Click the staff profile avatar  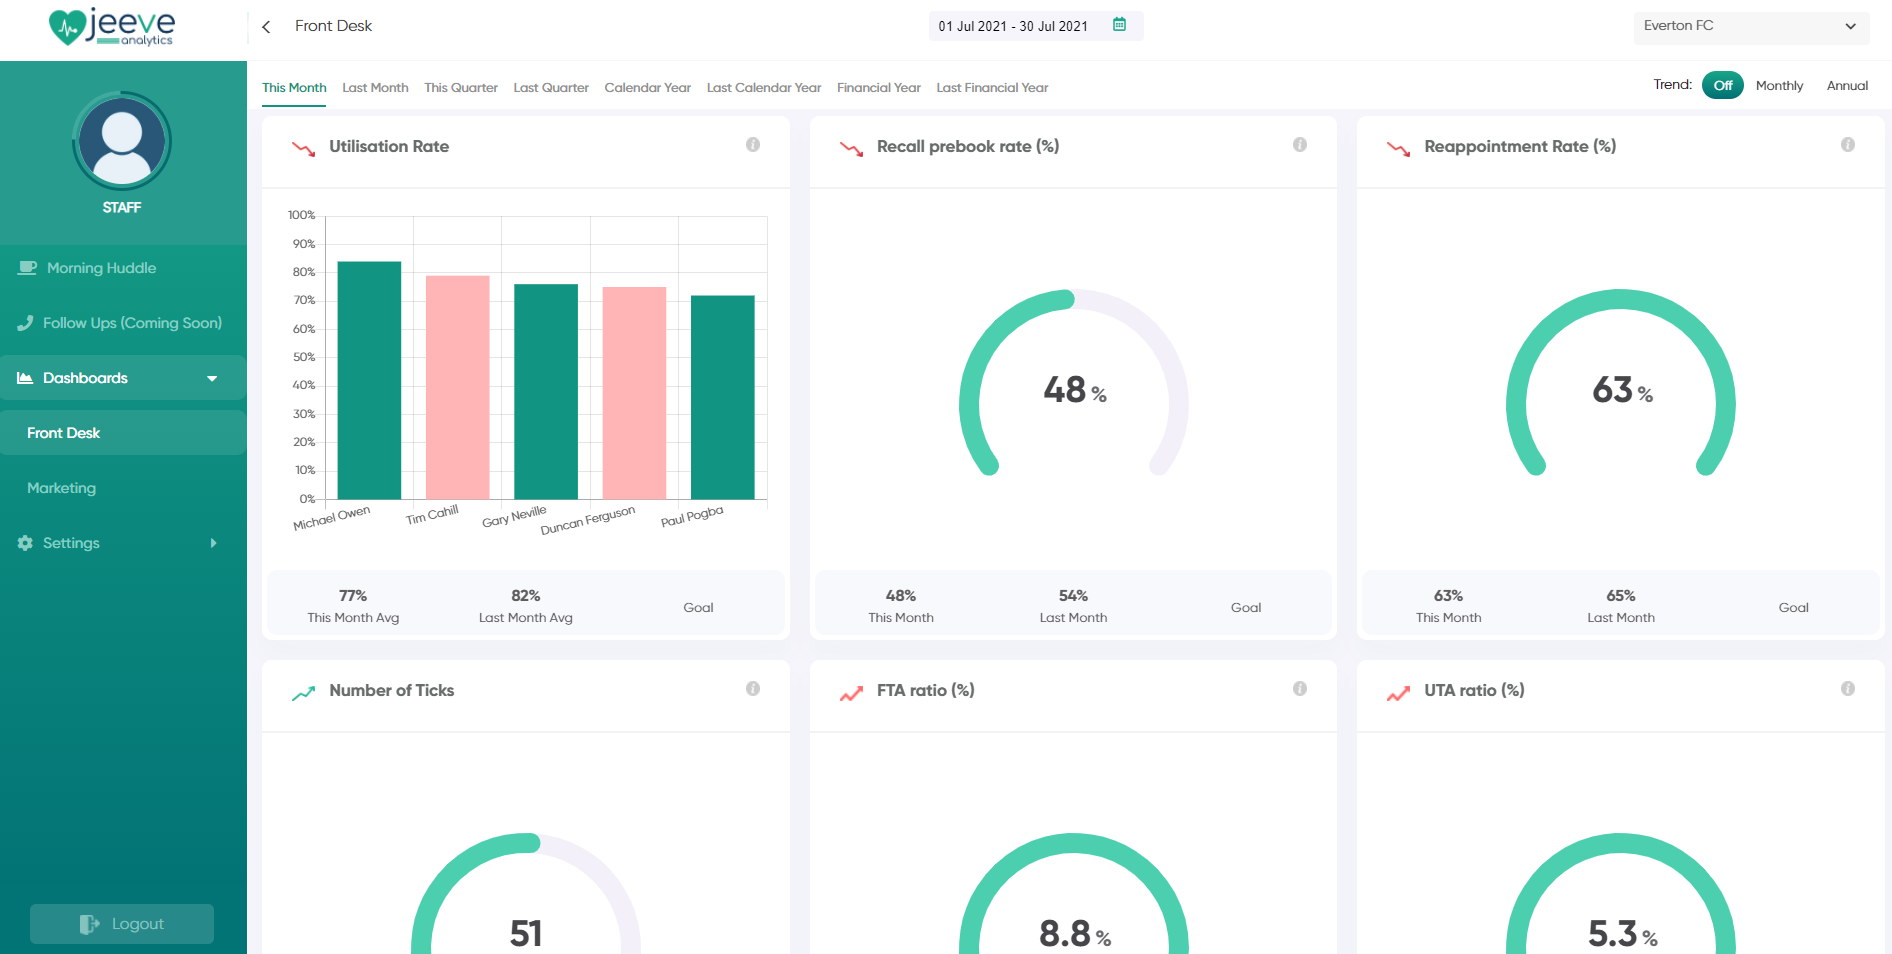(122, 141)
